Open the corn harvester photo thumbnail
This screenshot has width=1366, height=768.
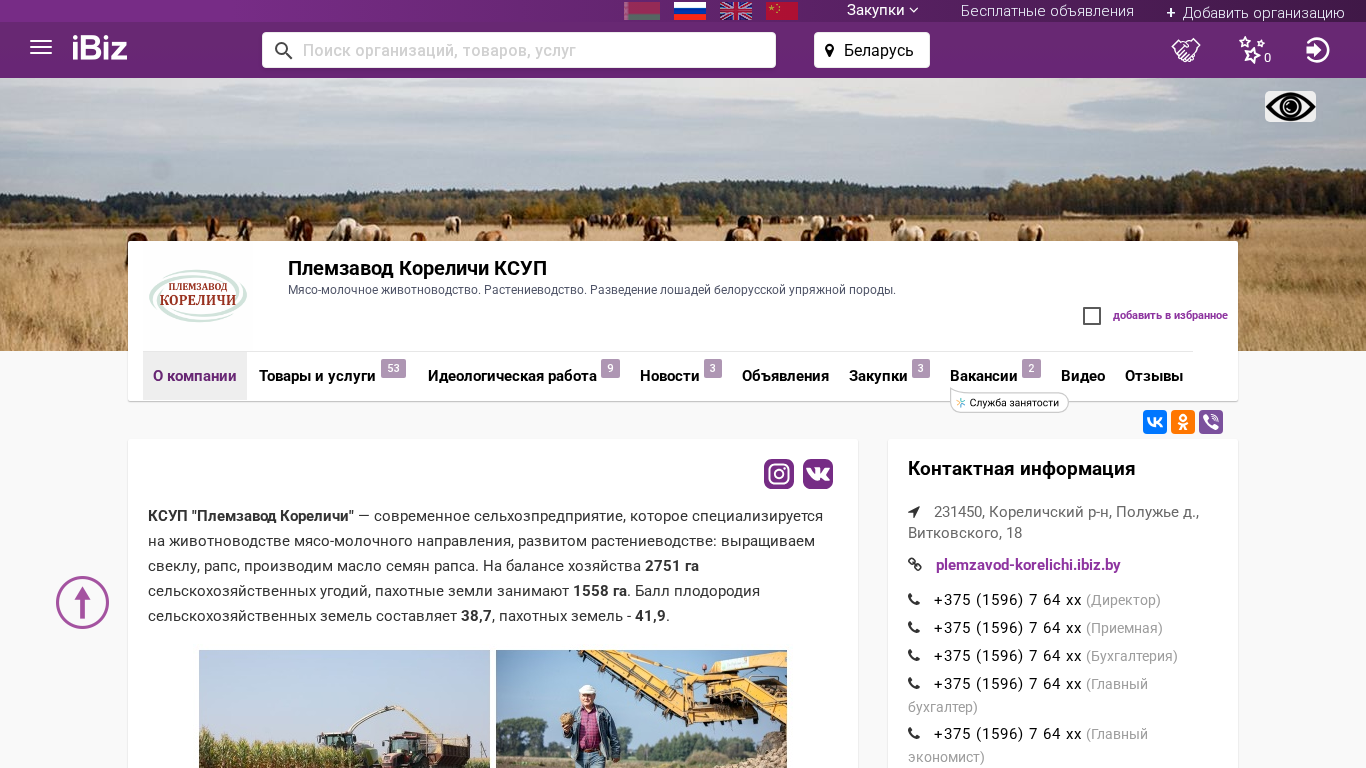click(x=344, y=709)
